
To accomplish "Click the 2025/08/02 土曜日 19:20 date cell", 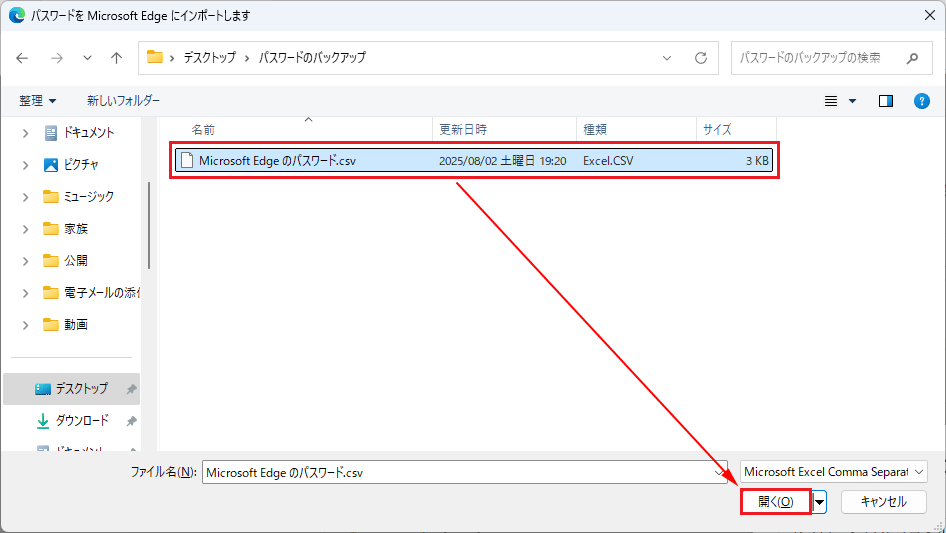I will (x=503, y=161).
